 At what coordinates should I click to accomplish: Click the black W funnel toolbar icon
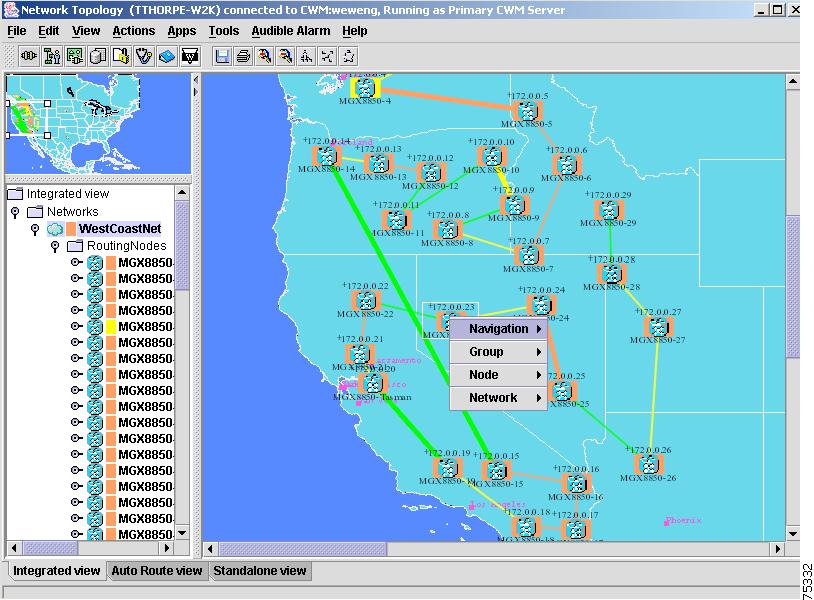pyautogui.click(x=190, y=56)
